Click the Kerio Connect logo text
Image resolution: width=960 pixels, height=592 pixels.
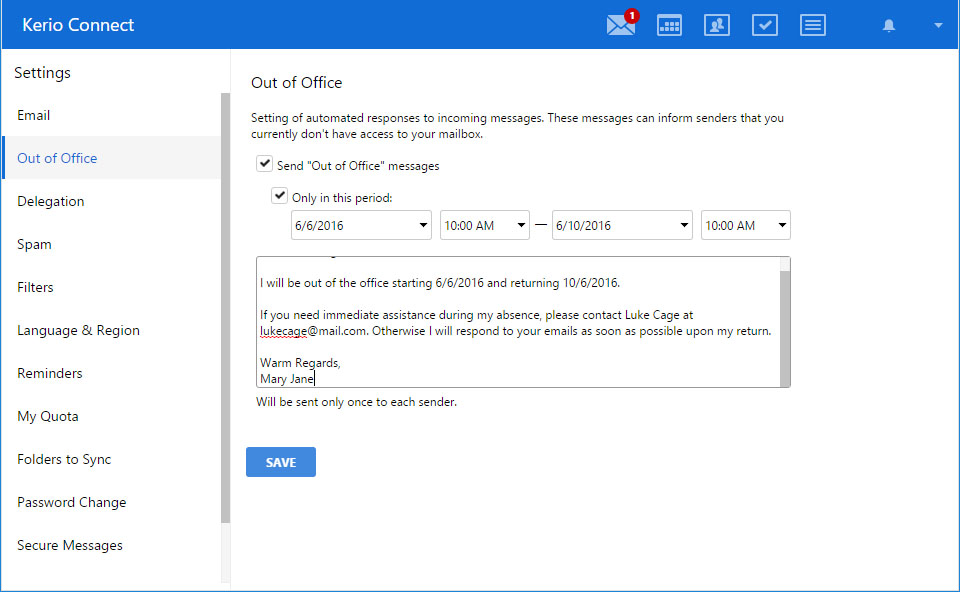78,24
